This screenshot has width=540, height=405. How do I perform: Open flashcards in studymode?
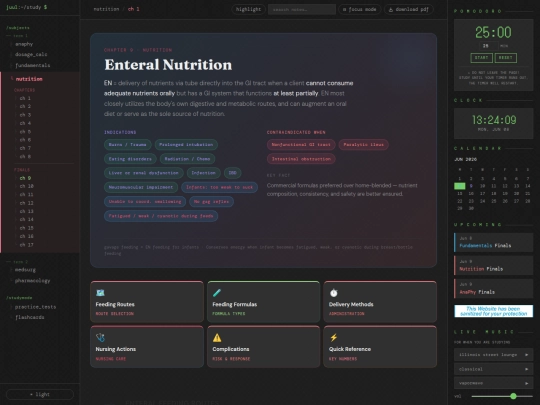click(x=30, y=317)
